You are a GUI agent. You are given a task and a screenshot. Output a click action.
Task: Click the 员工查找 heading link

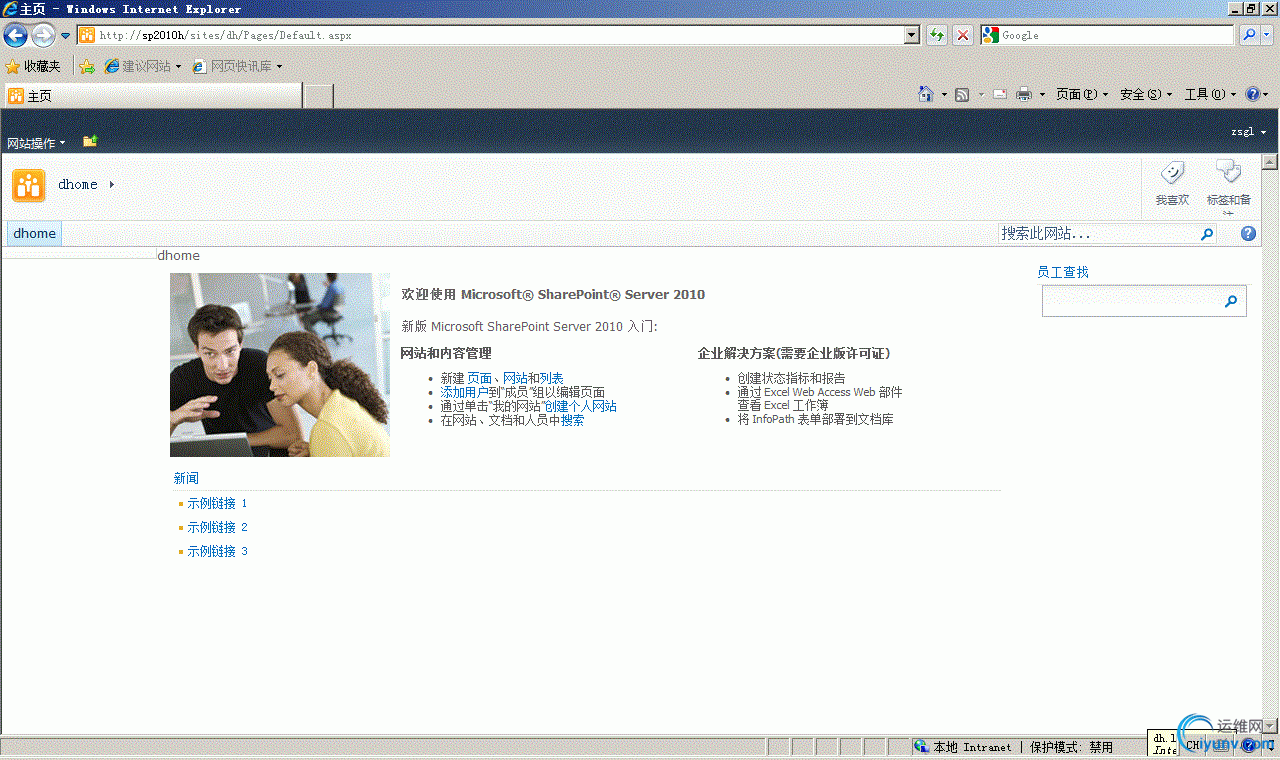tap(1063, 272)
